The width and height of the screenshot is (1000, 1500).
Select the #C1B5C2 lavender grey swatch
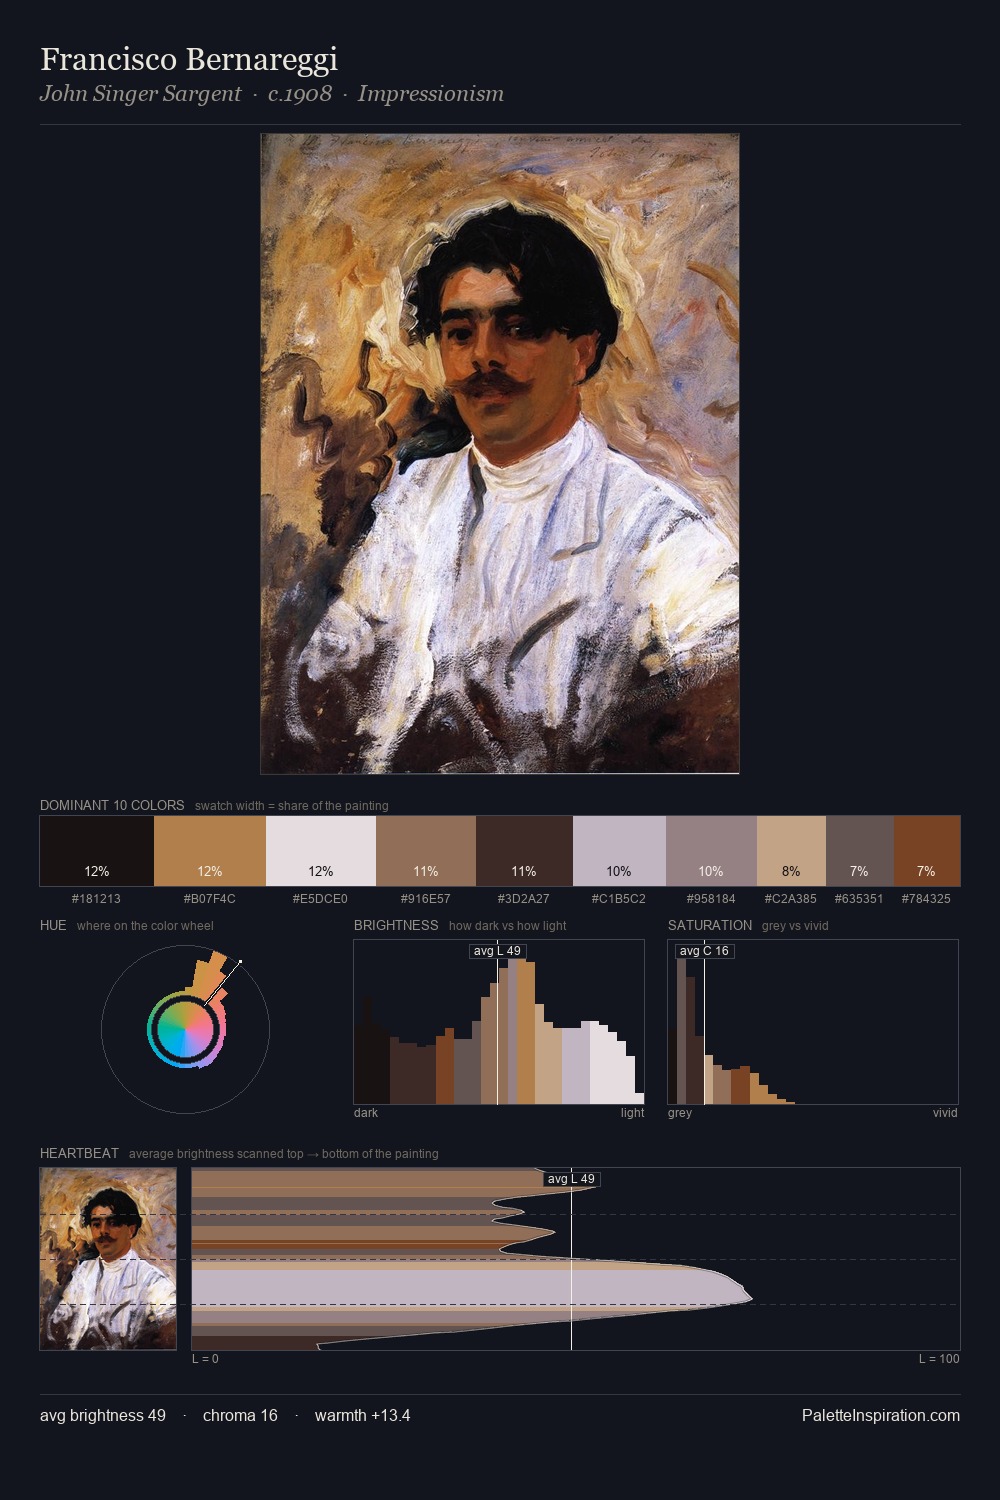[619, 851]
